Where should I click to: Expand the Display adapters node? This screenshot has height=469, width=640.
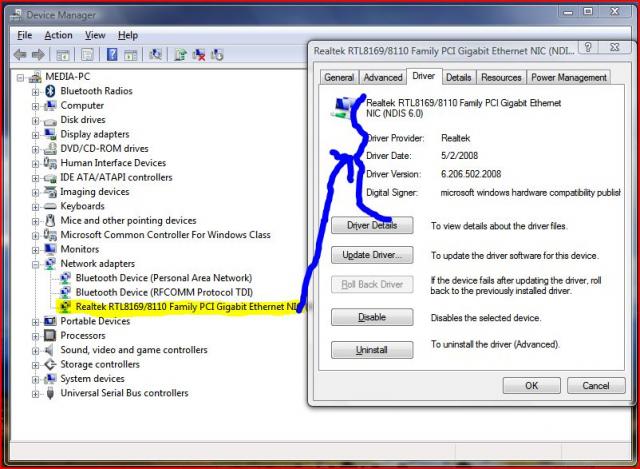[x=36, y=135]
